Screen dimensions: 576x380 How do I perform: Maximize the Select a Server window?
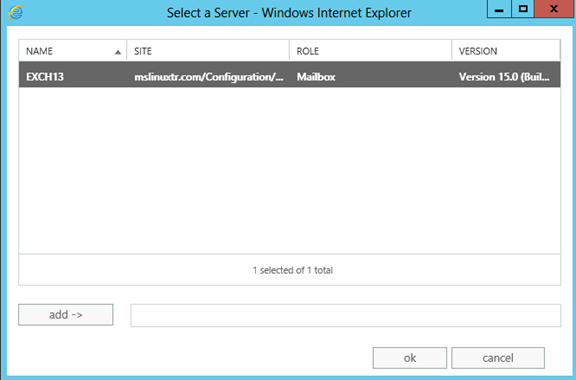point(523,9)
